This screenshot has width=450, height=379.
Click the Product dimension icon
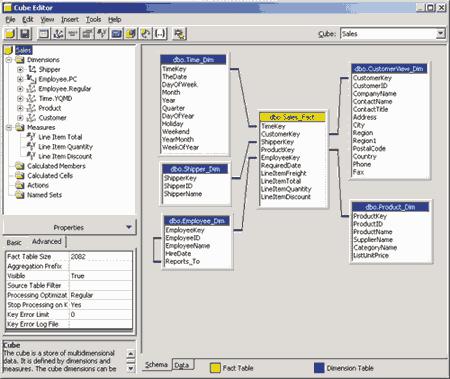tap(31, 108)
